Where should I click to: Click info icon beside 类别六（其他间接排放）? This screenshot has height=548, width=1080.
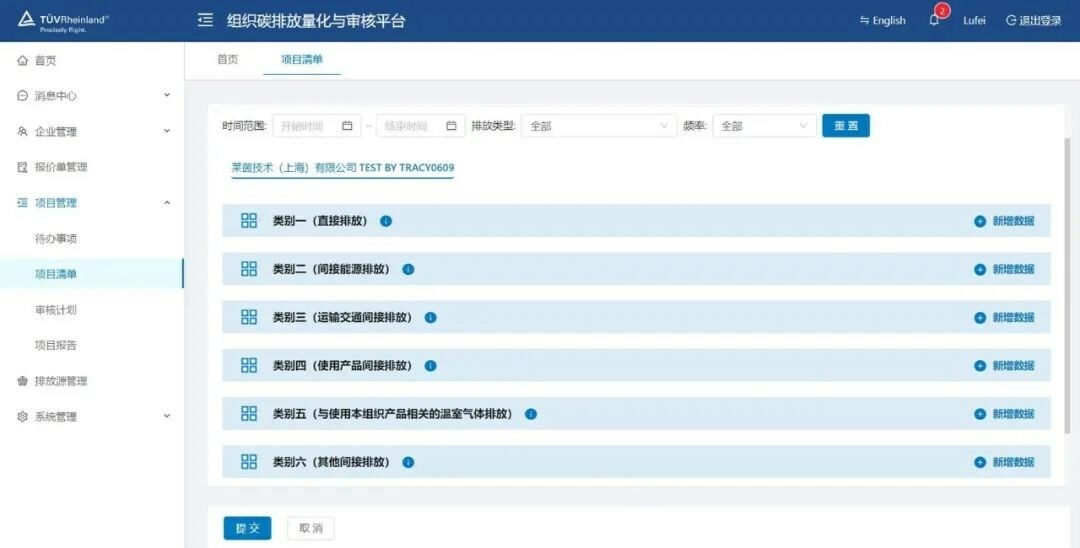(408, 462)
